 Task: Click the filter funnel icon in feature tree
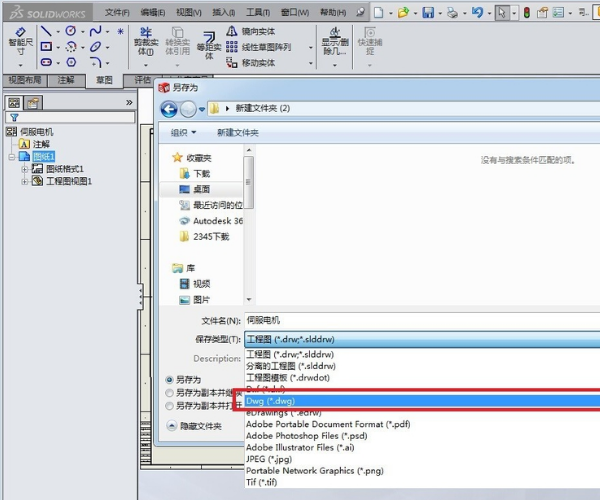point(14,117)
